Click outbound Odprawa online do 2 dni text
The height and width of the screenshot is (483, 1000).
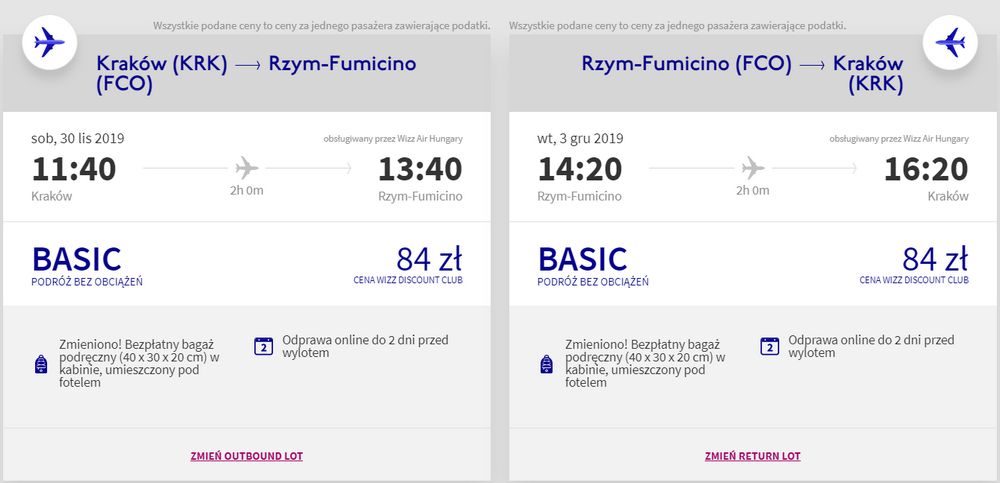point(365,346)
